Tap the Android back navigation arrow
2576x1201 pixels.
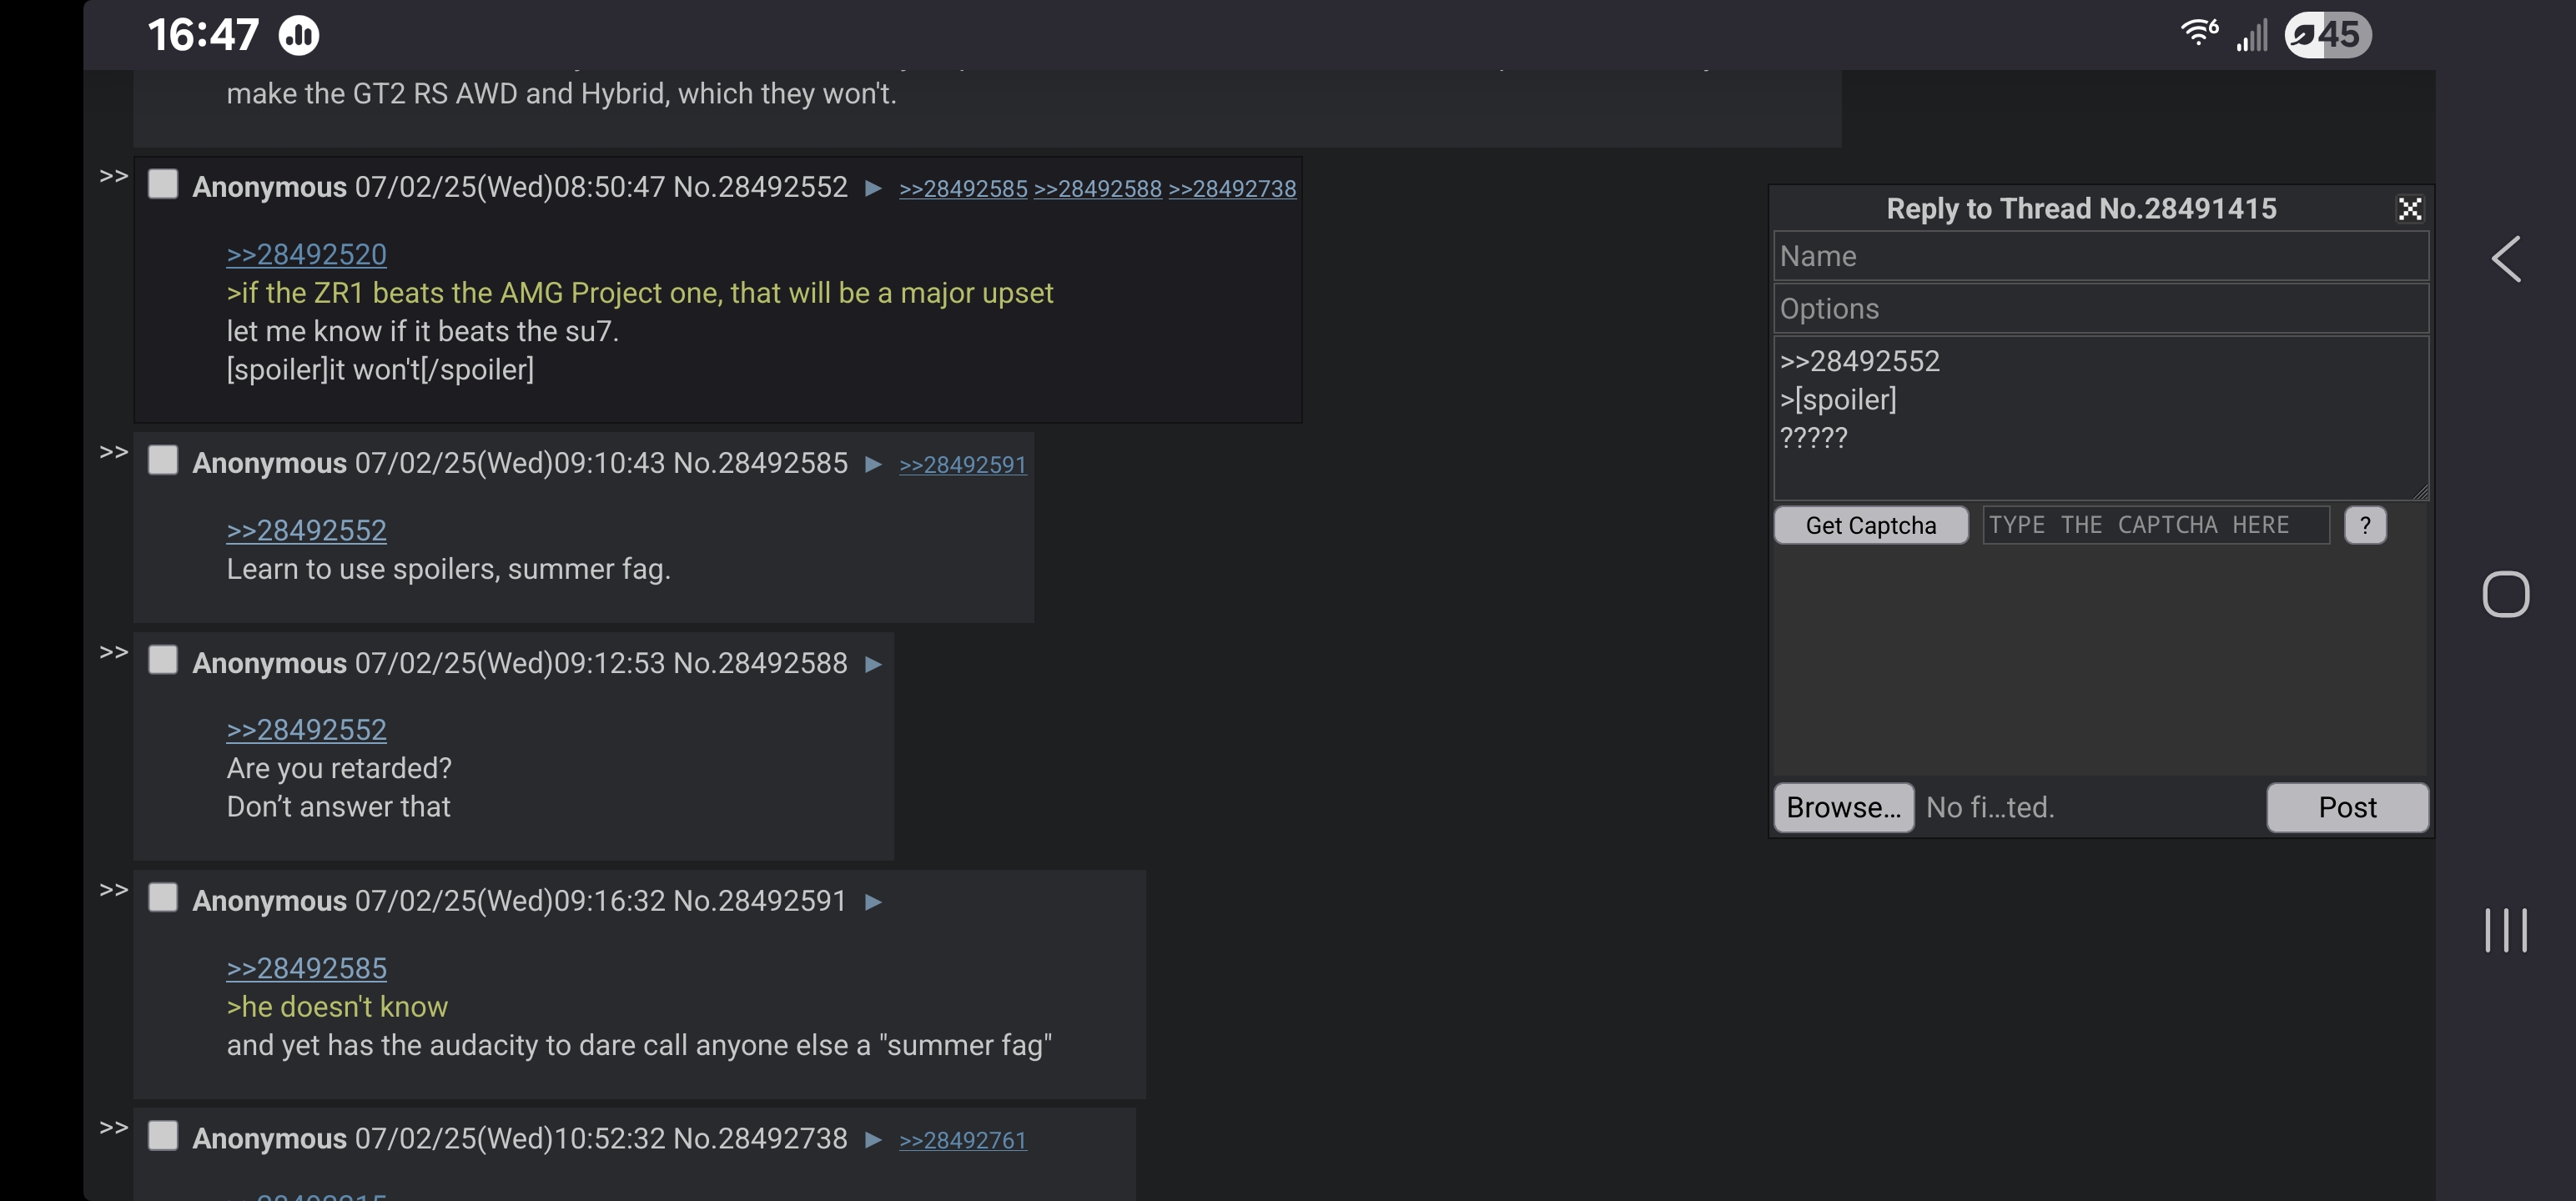click(2505, 260)
